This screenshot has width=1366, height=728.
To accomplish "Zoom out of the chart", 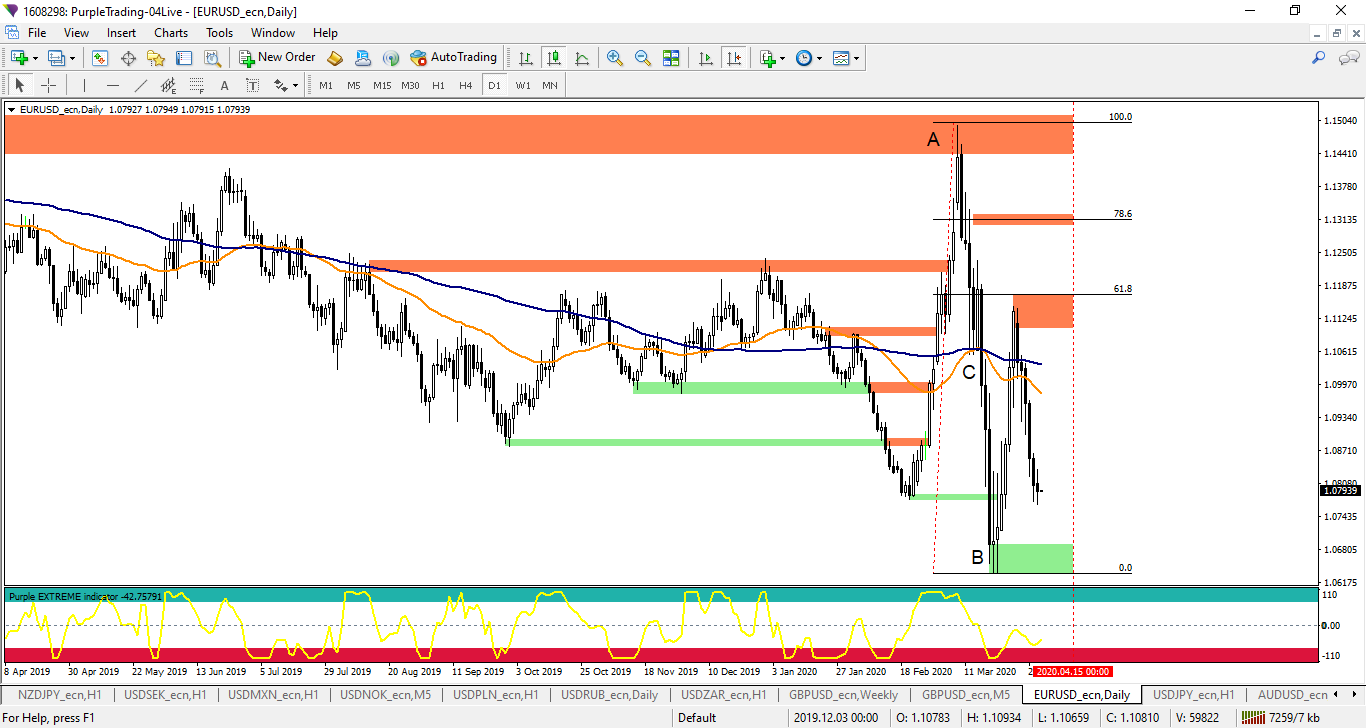I will point(643,58).
